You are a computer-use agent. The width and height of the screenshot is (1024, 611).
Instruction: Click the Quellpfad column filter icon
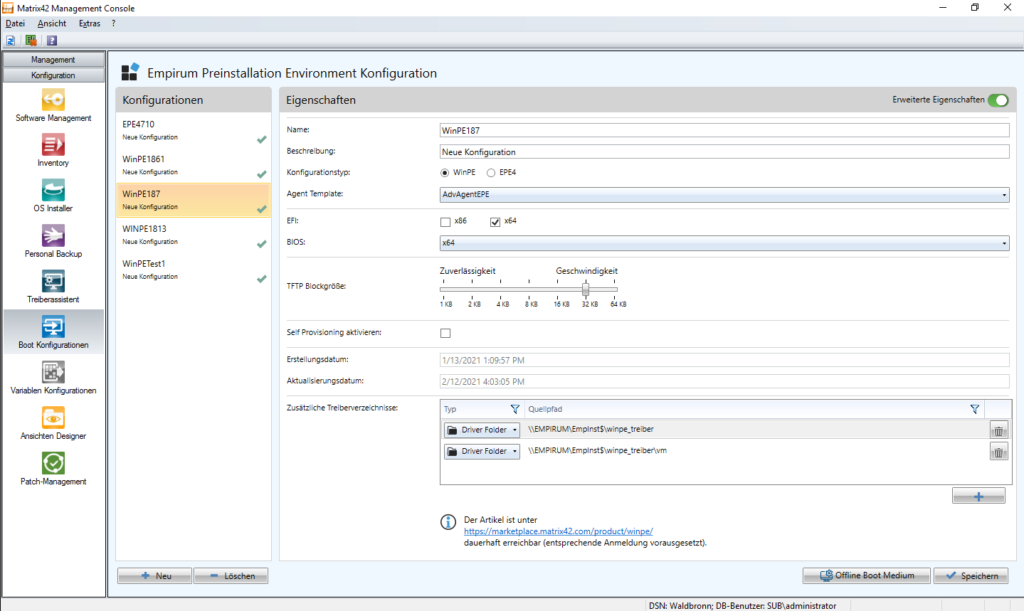[974, 409]
